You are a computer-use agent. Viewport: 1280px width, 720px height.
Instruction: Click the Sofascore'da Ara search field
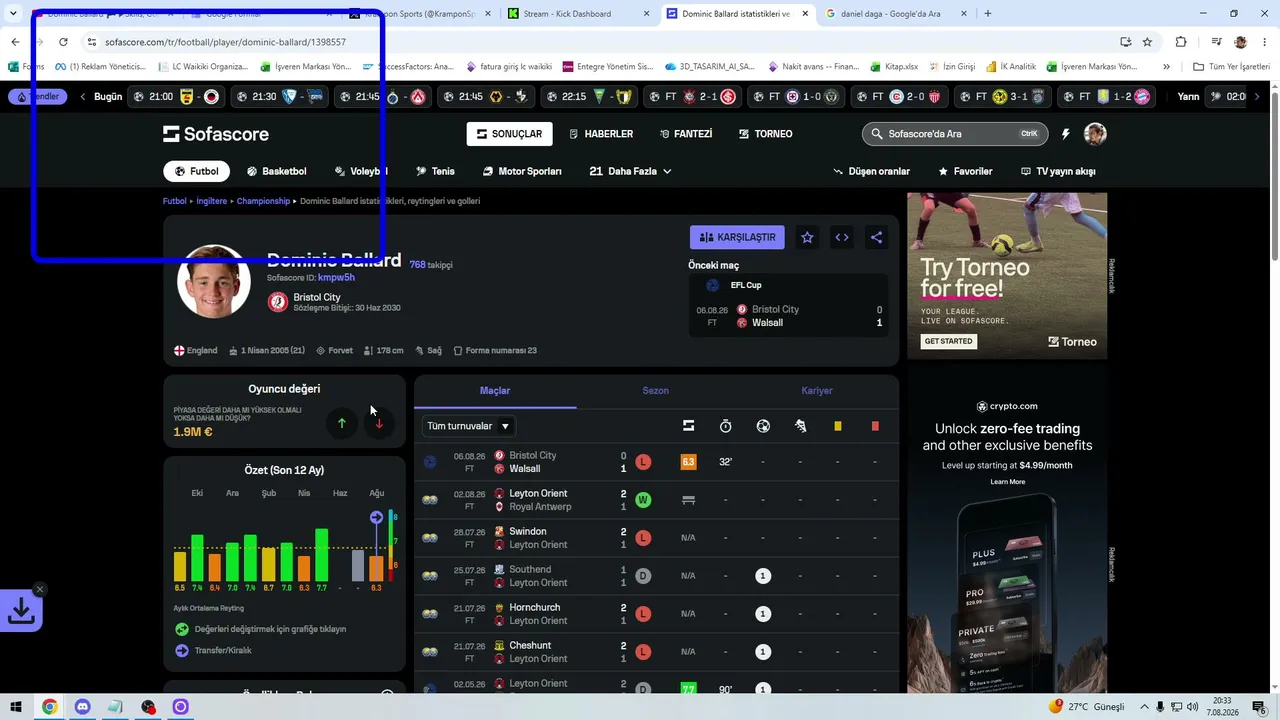(953, 134)
